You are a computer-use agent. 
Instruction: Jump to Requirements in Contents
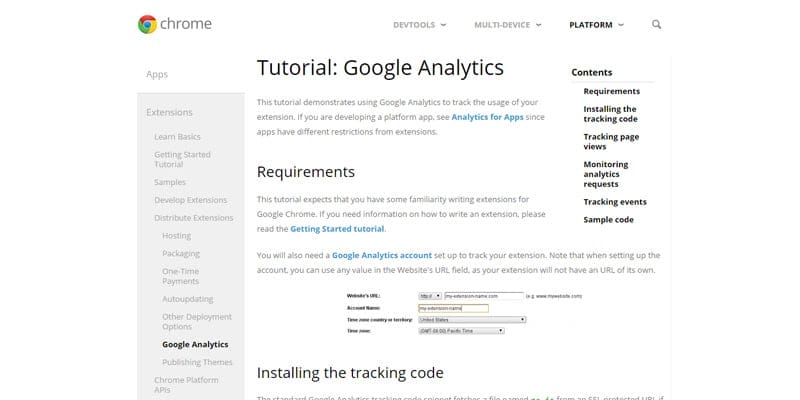612,91
